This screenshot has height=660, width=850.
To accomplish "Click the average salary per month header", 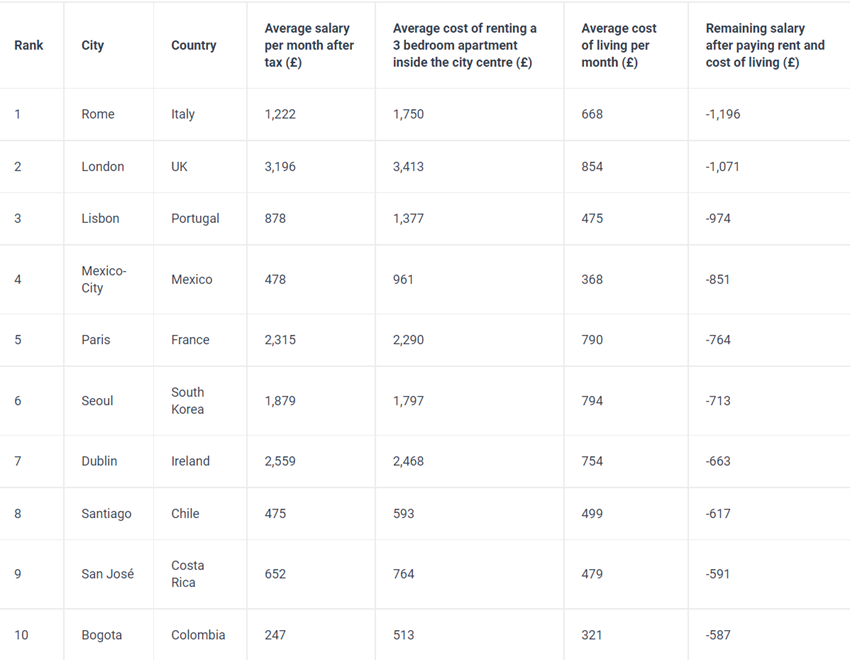I will (x=308, y=46).
